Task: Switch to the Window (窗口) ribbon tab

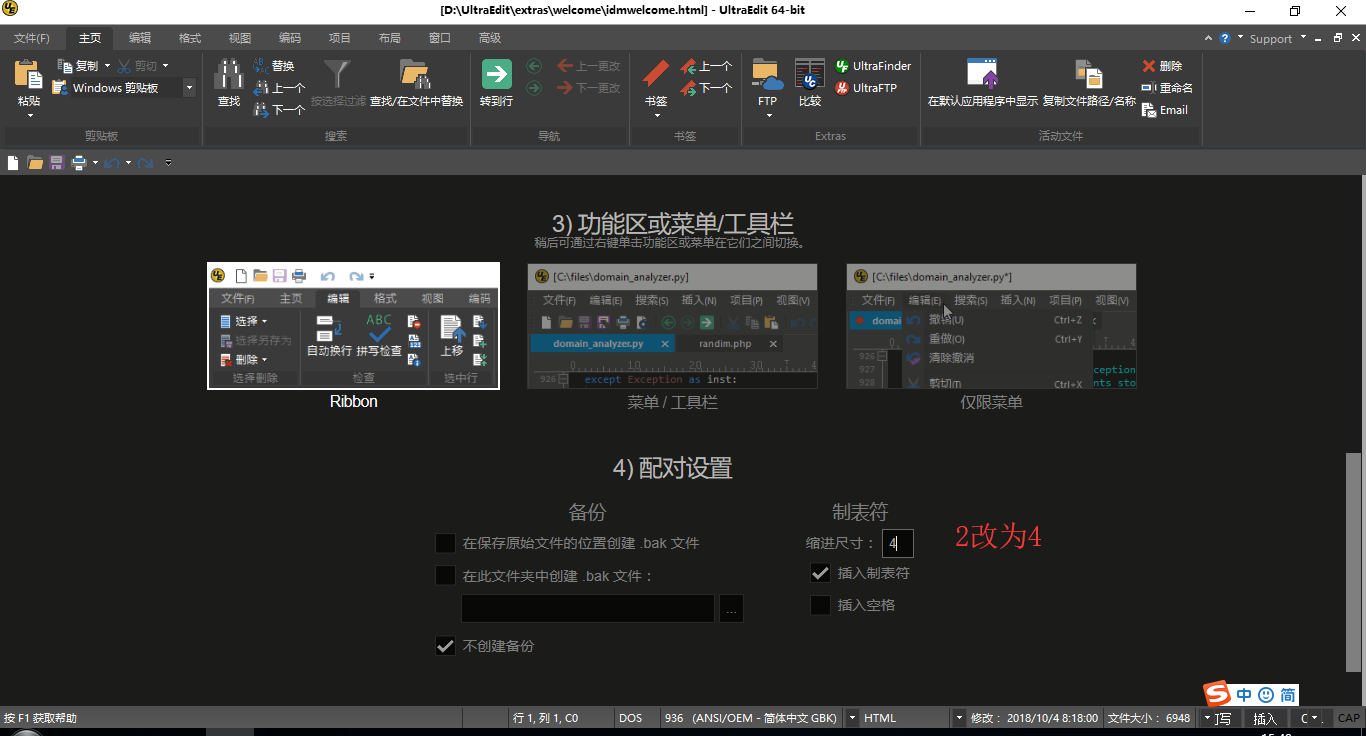Action: coord(440,38)
